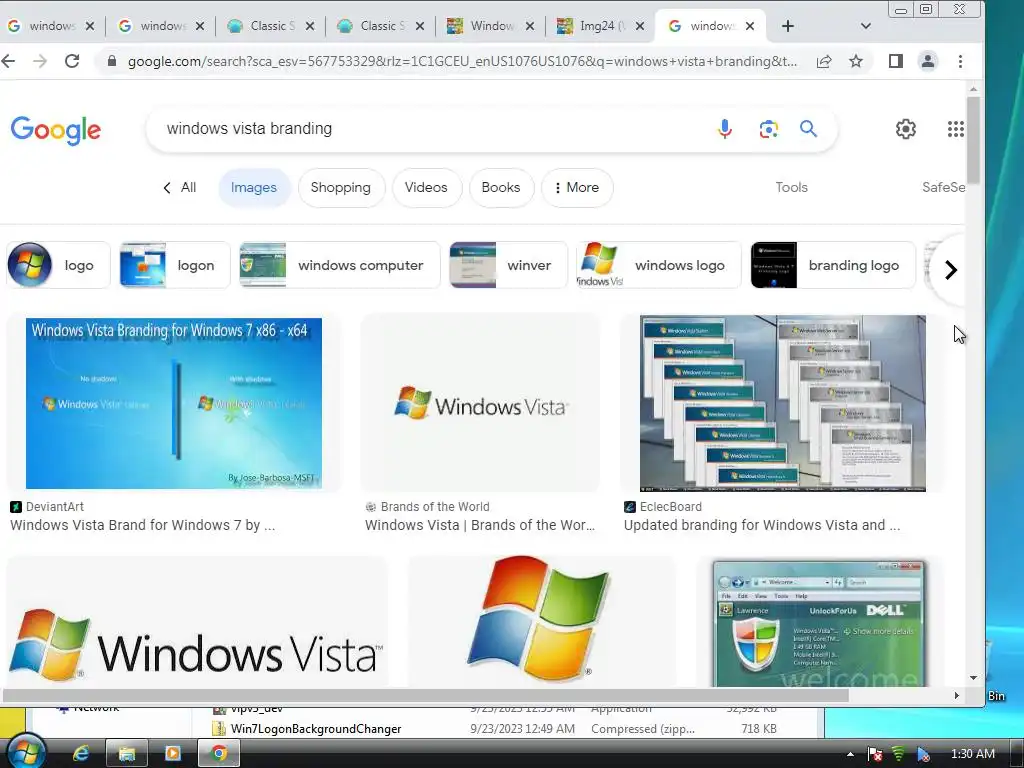Screen dimensions: 1024x768
Task: Open Brands of the World result title
Action: click(x=480, y=525)
